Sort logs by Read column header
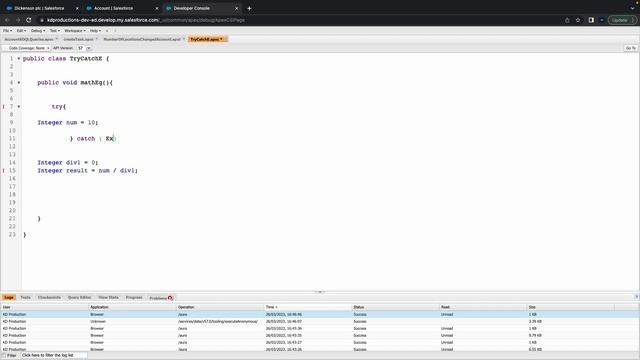Screen dimensions: 640x360 (x=483, y=307)
